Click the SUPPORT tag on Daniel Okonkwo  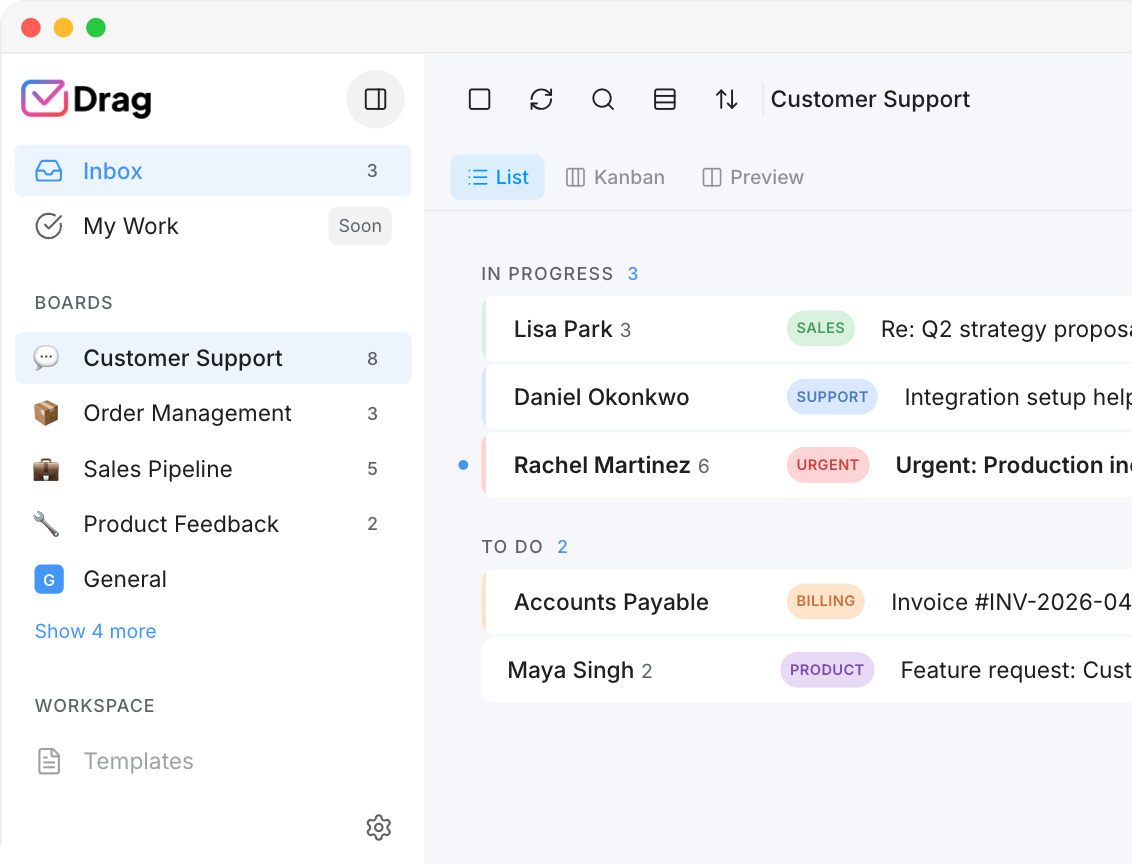pyautogui.click(x=832, y=397)
